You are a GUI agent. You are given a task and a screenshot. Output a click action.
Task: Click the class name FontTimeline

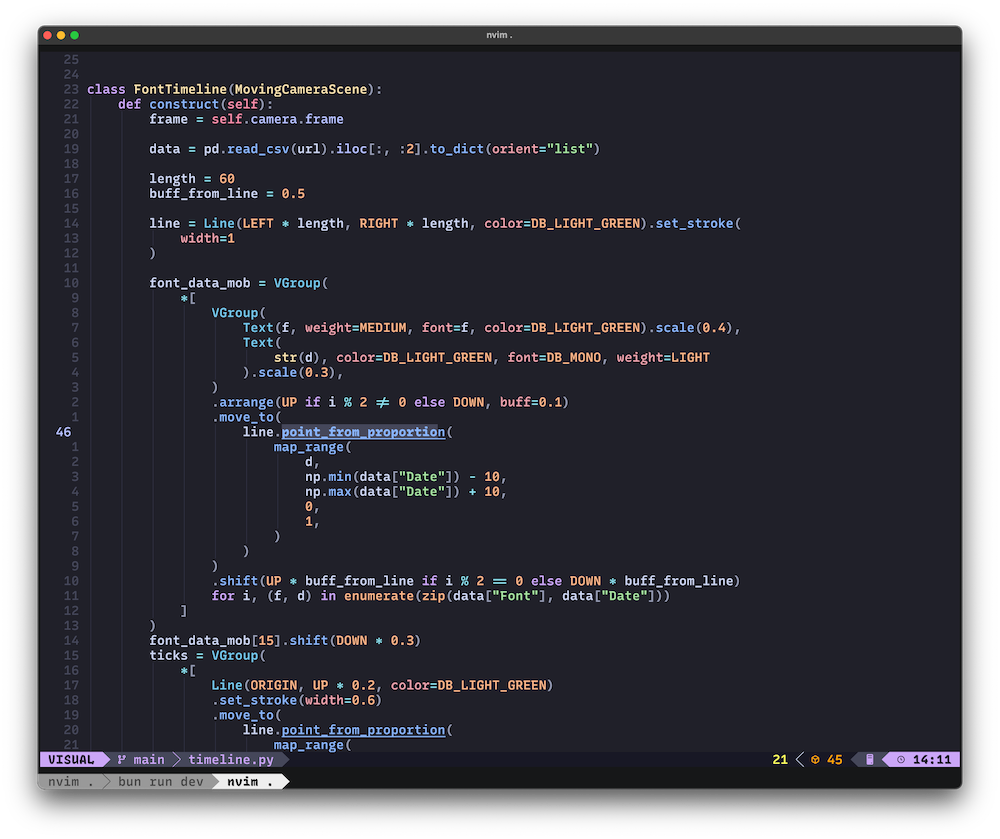(x=180, y=89)
